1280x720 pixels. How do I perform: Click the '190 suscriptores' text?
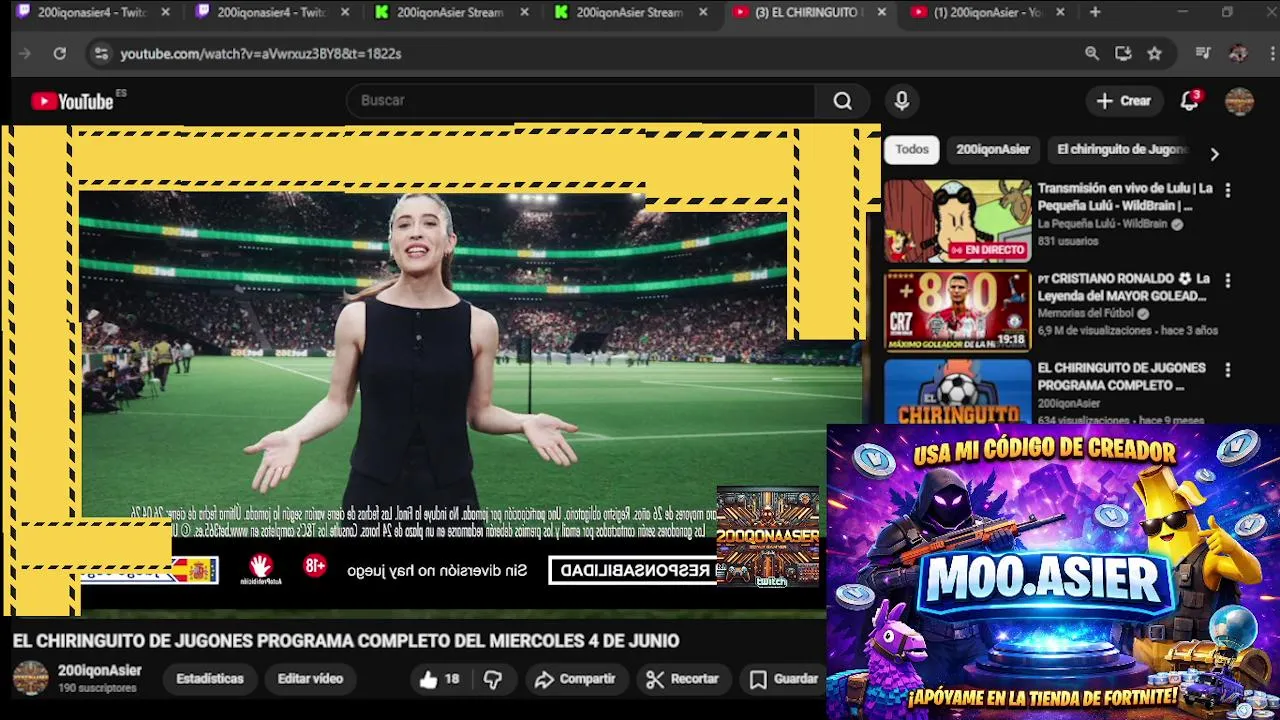[97, 689]
